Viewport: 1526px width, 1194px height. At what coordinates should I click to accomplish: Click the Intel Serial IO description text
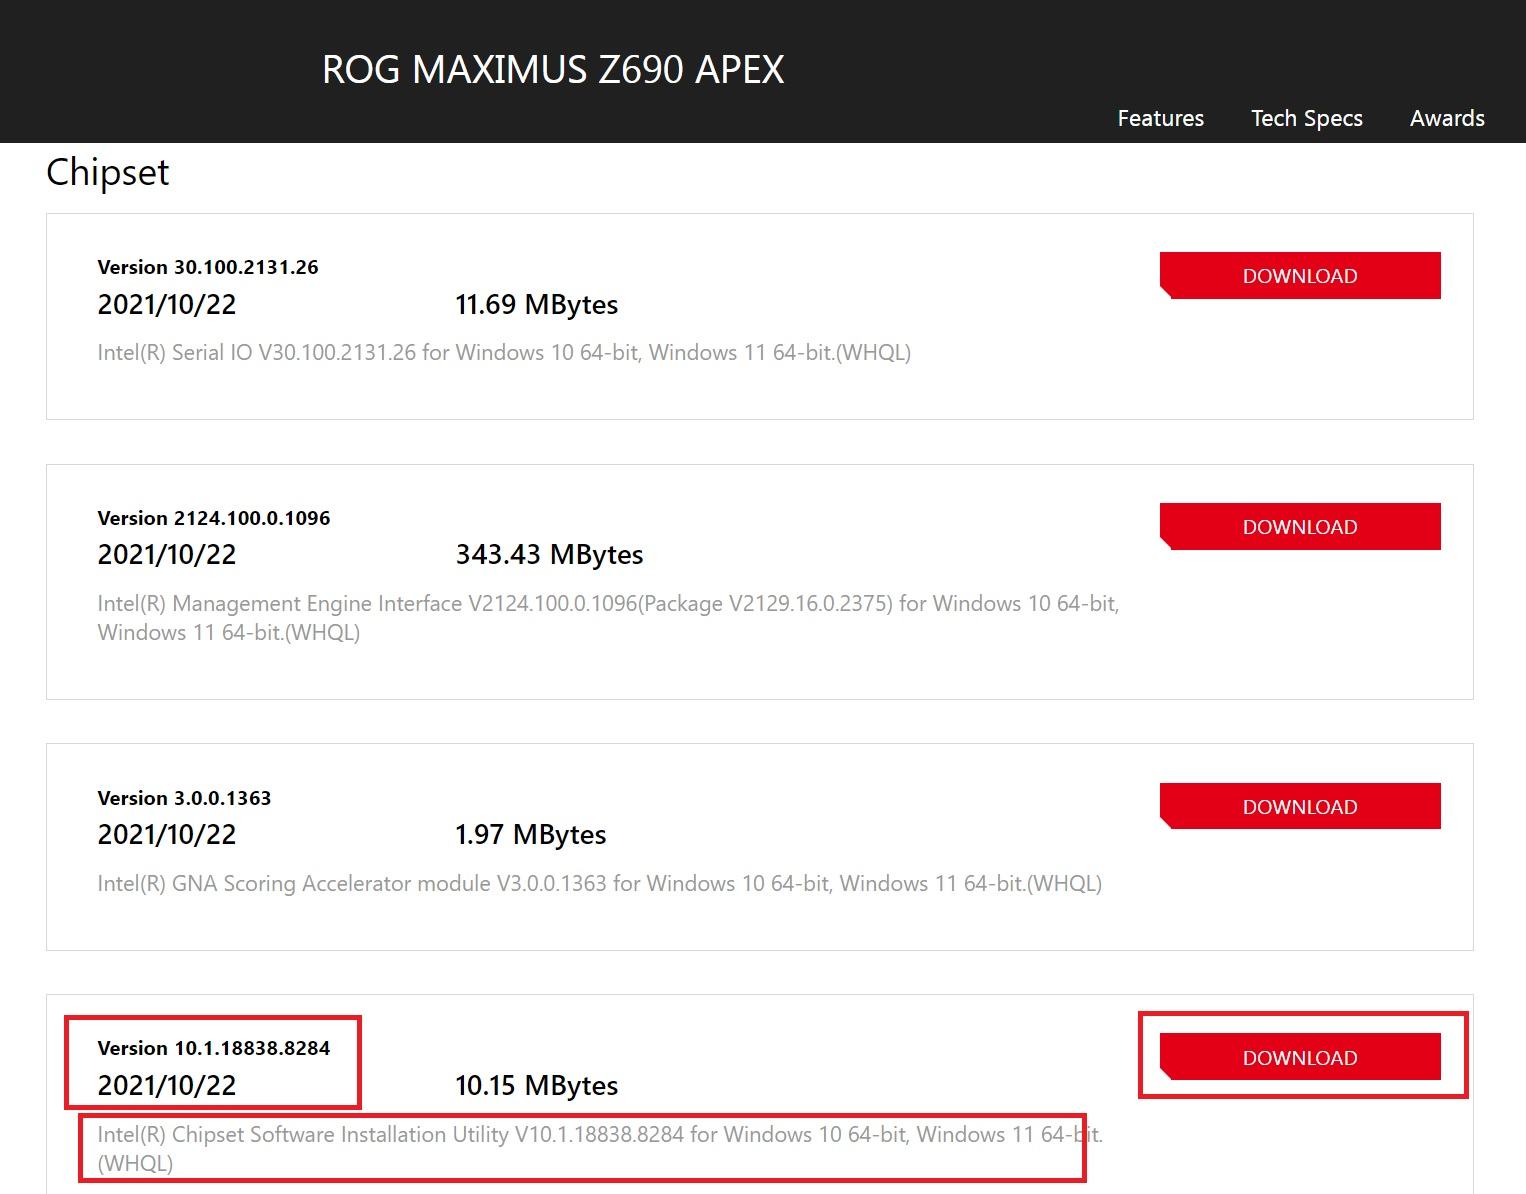point(504,353)
